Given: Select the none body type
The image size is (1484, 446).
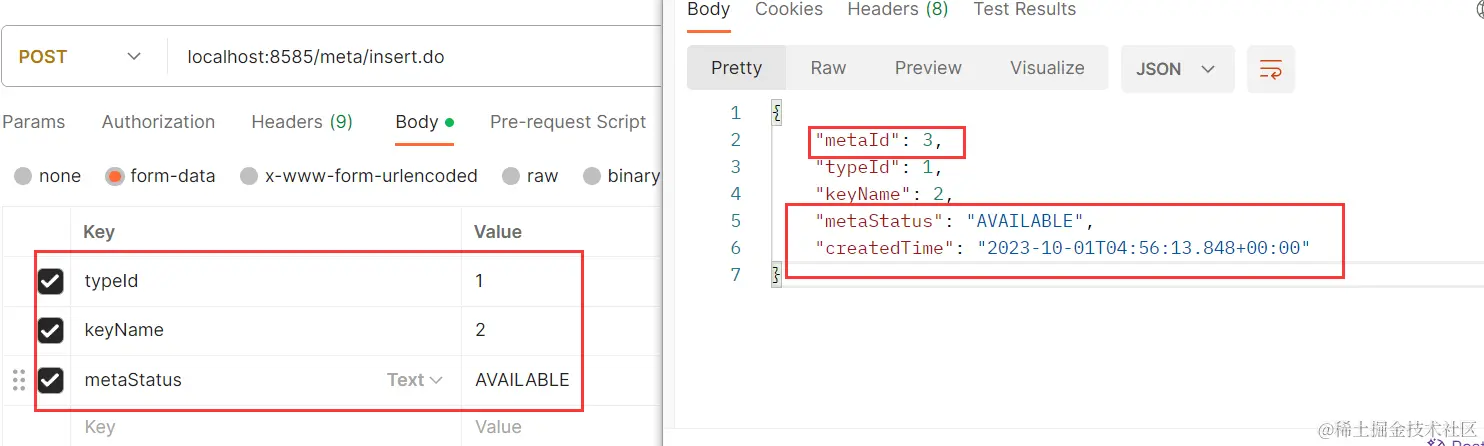Looking at the screenshot, I should tap(47, 176).
